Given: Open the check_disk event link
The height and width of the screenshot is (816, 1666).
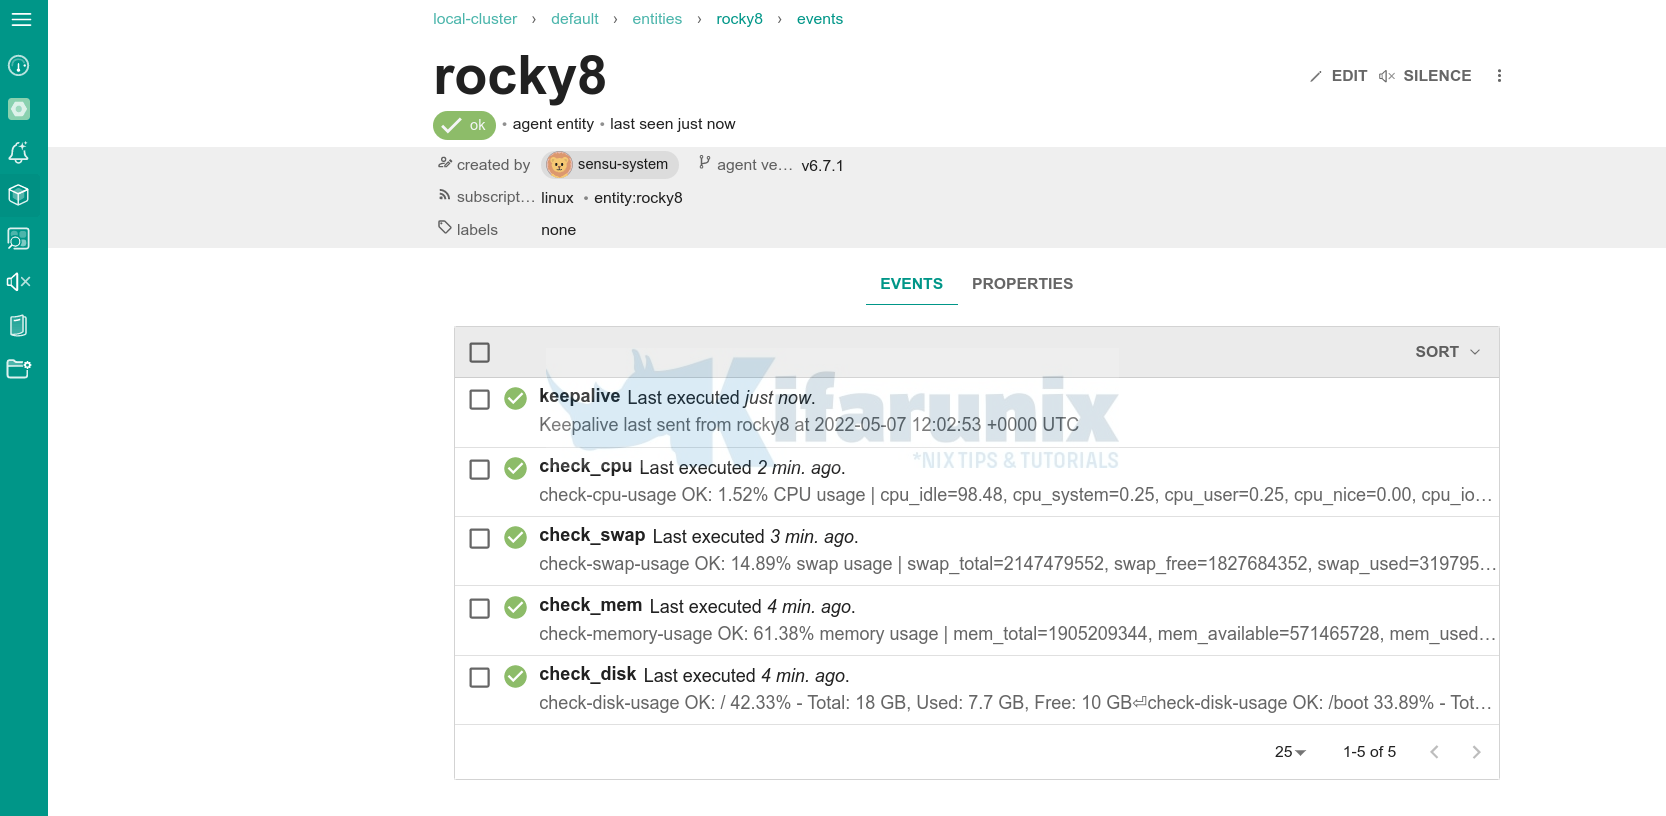Looking at the screenshot, I should pyautogui.click(x=587, y=674).
